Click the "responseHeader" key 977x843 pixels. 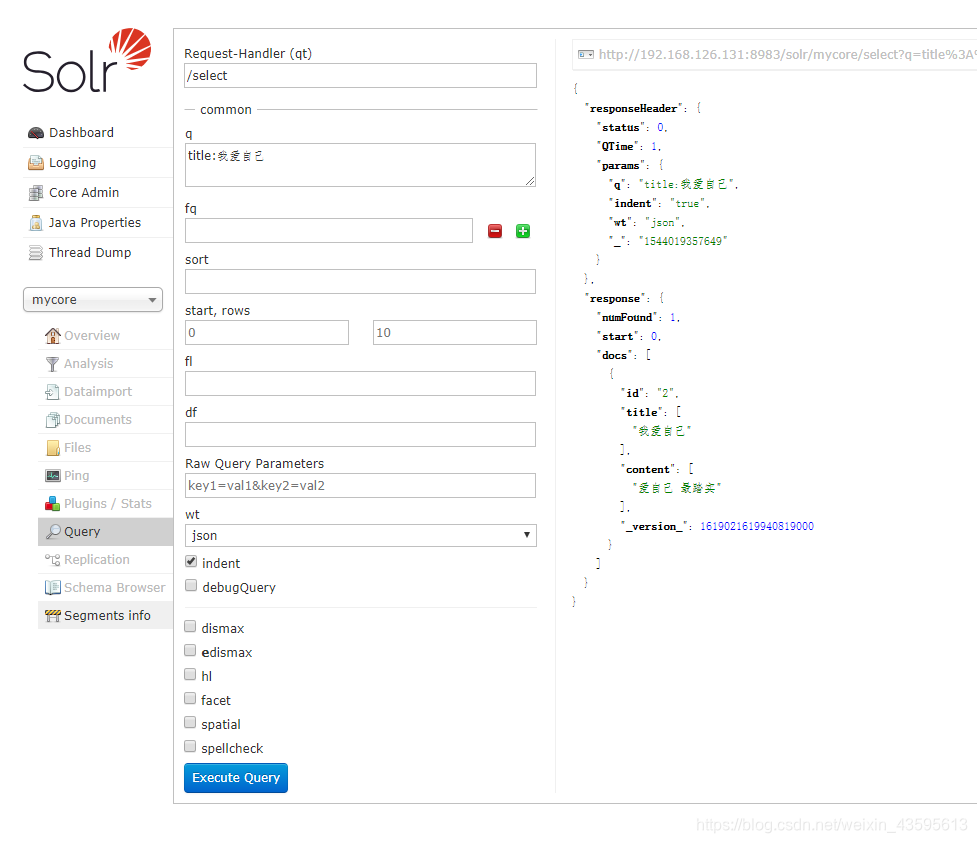click(634, 108)
